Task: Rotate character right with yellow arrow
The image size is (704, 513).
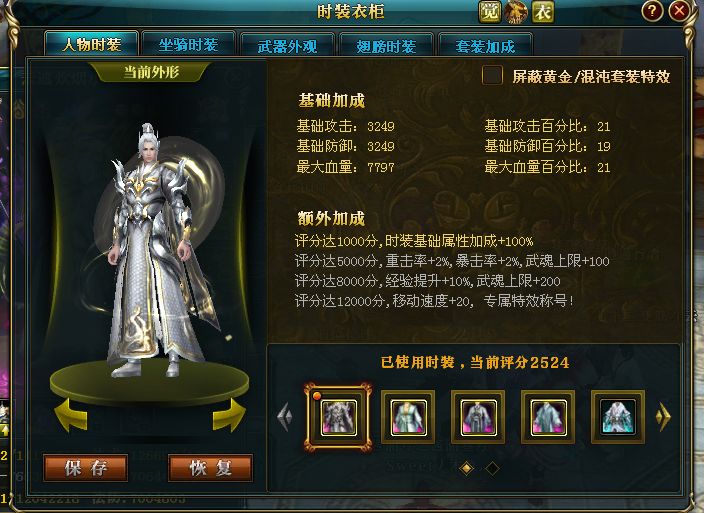Action: point(229,415)
